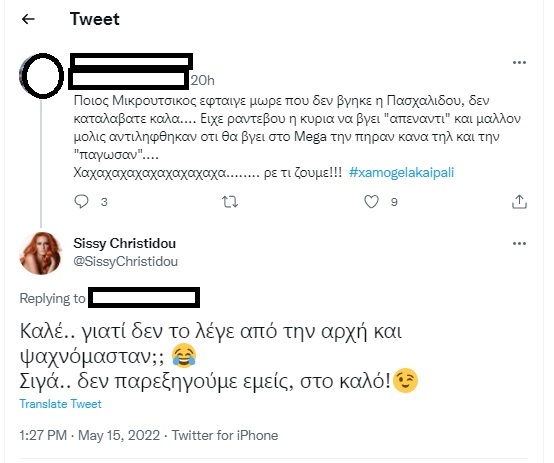Image resolution: width=554 pixels, height=463 pixels.
Task: Go back using the arrow beside Tweet
Action: tap(28, 19)
